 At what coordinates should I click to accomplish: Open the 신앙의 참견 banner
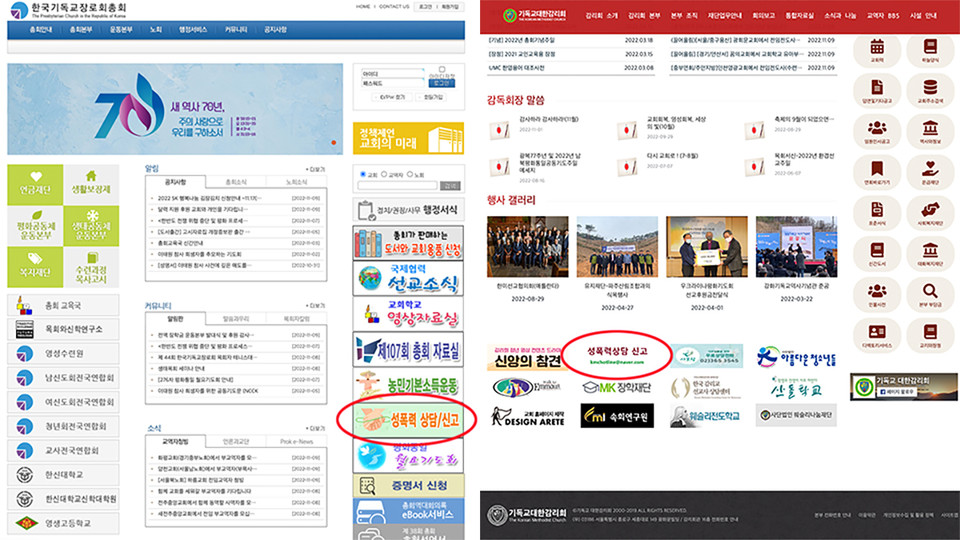527,358
